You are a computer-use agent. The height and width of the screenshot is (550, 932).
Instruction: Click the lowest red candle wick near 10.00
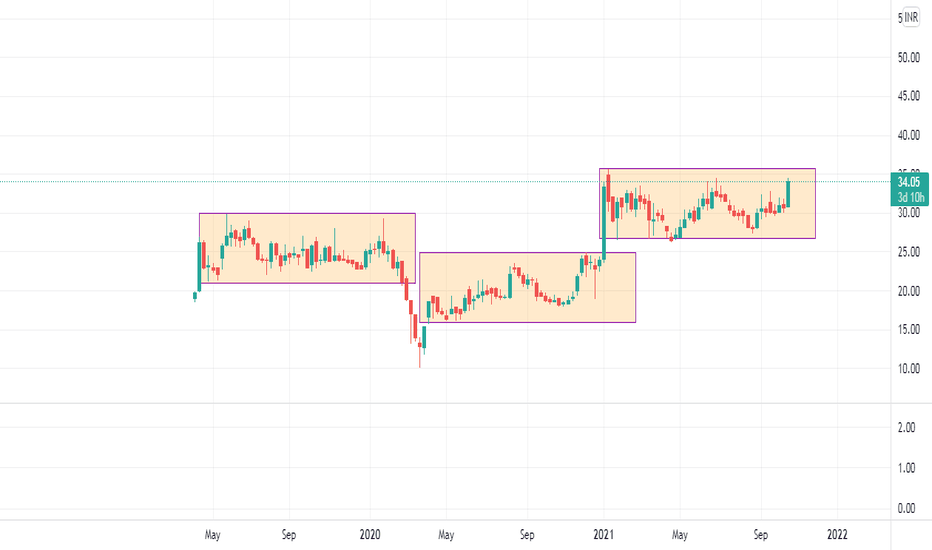pos(420,355)
